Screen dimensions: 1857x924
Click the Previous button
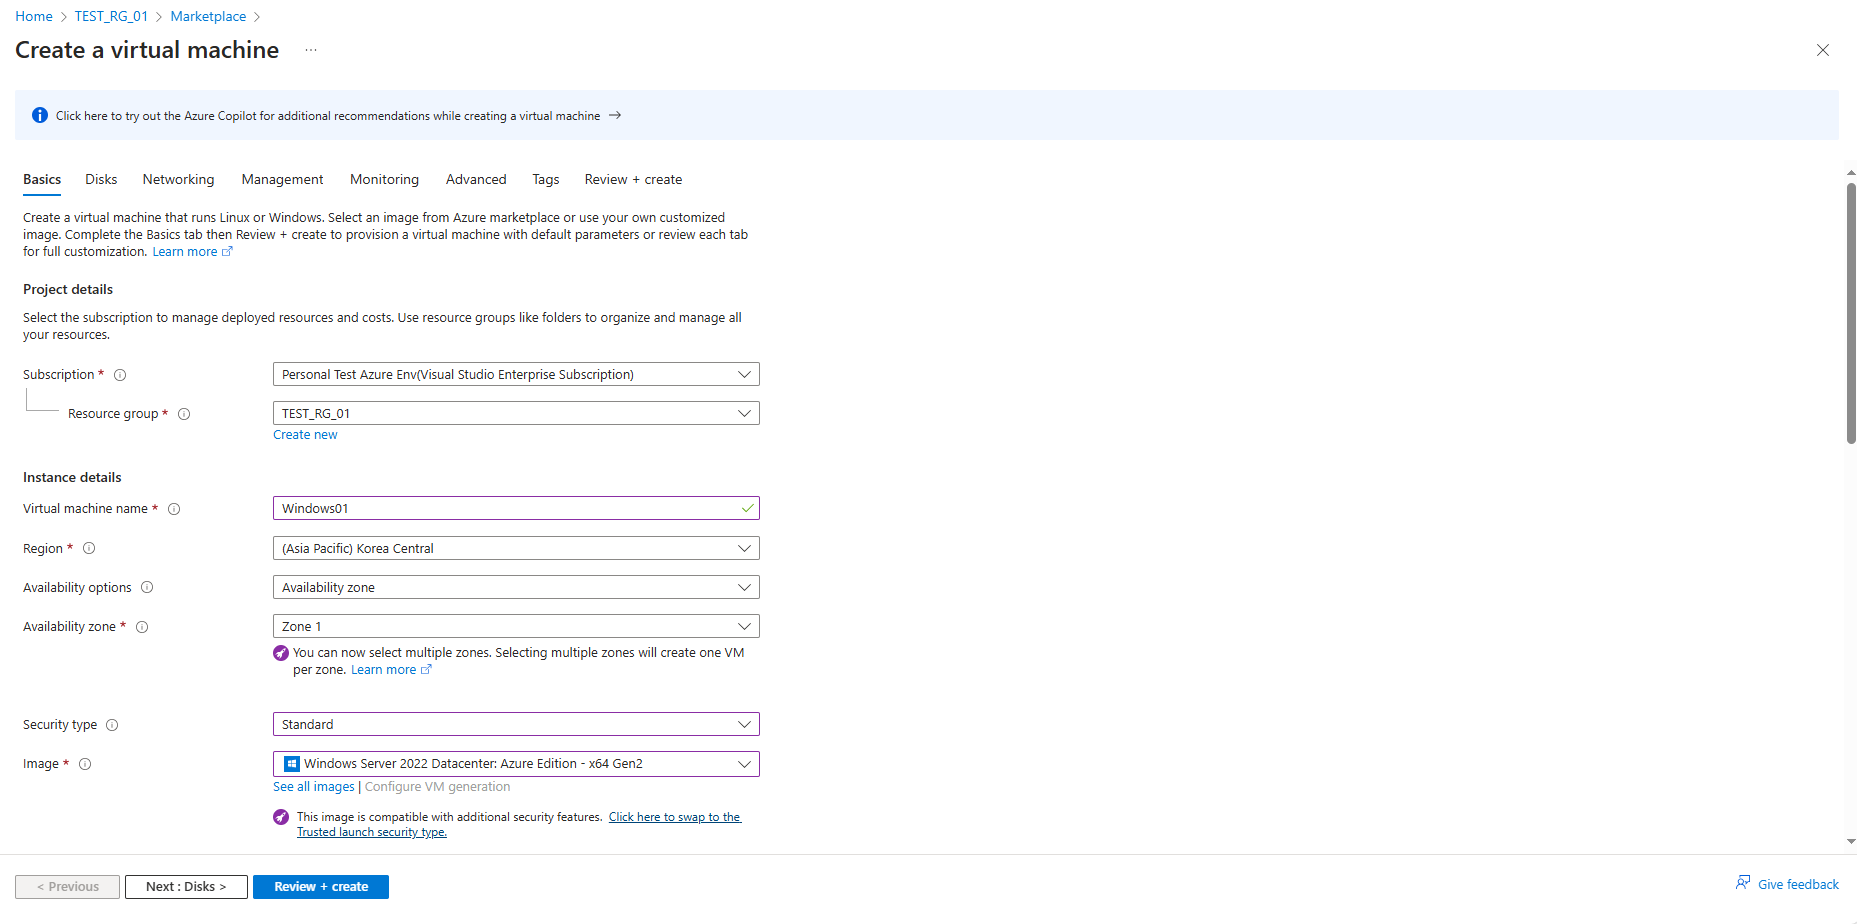pos(67,887)
